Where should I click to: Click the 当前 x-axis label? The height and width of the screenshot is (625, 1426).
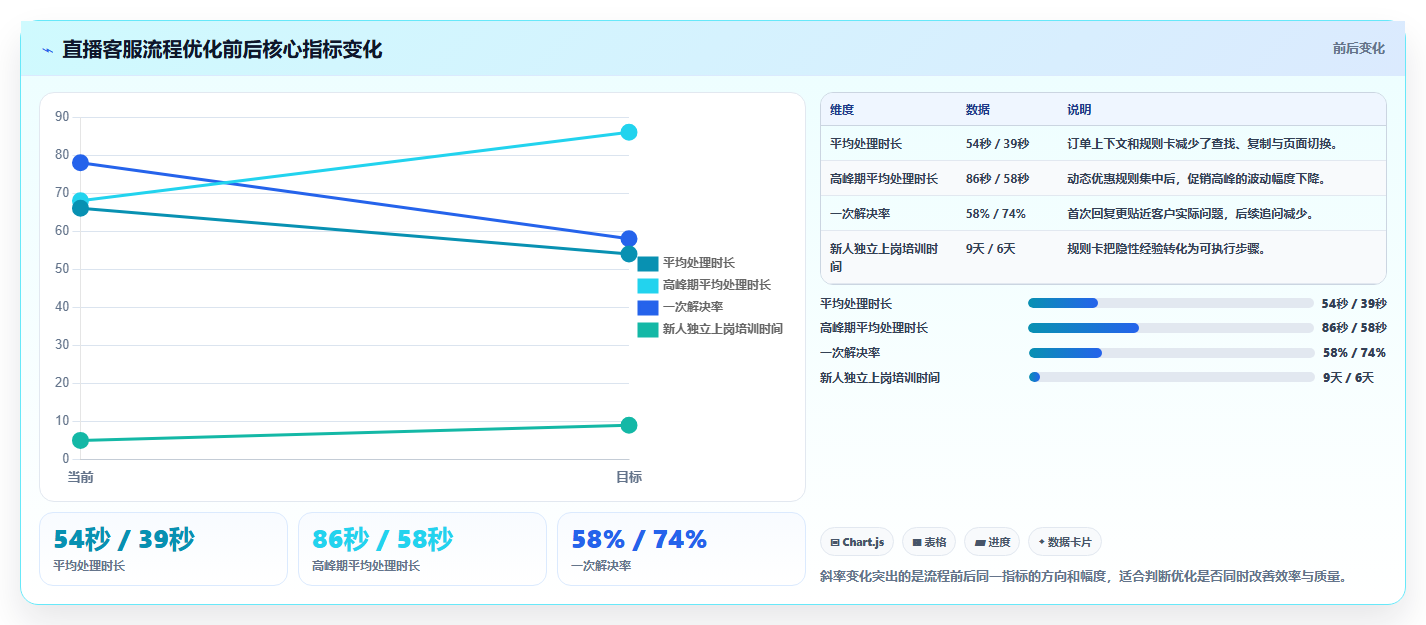81,477
